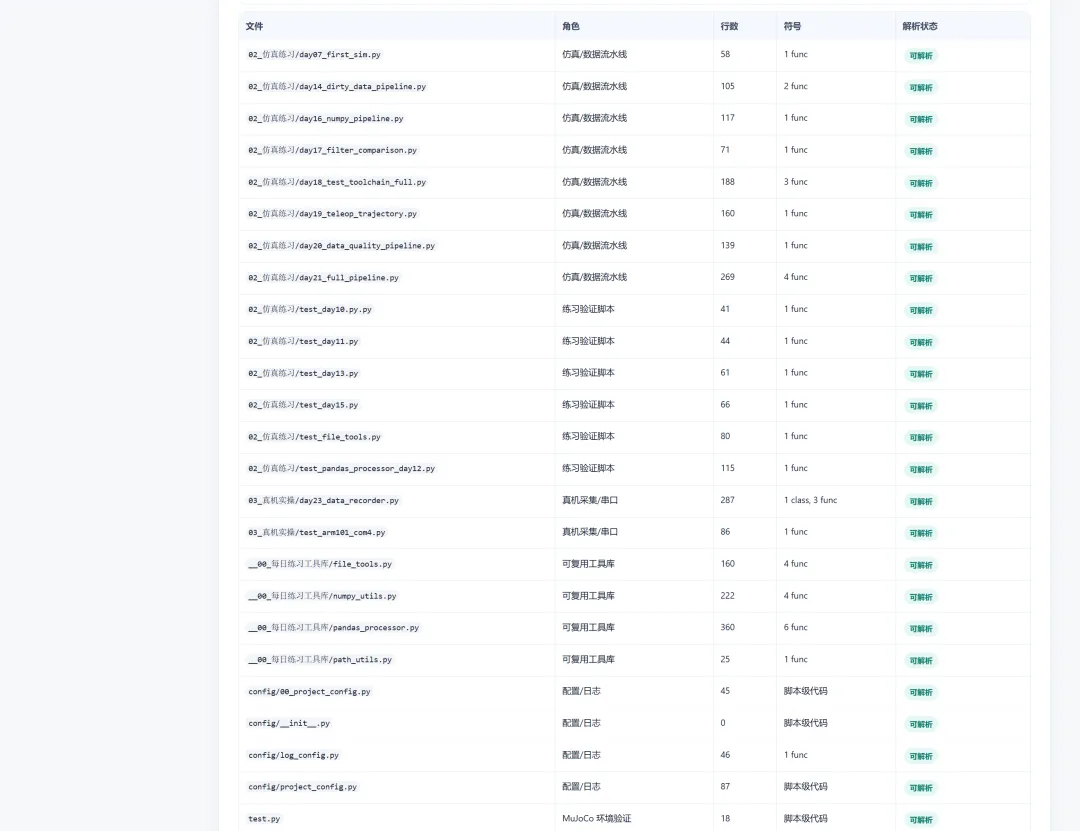Open the pandas_processor.py file entry
This screenshot has height=831, width=1080.
pos(333,628)
